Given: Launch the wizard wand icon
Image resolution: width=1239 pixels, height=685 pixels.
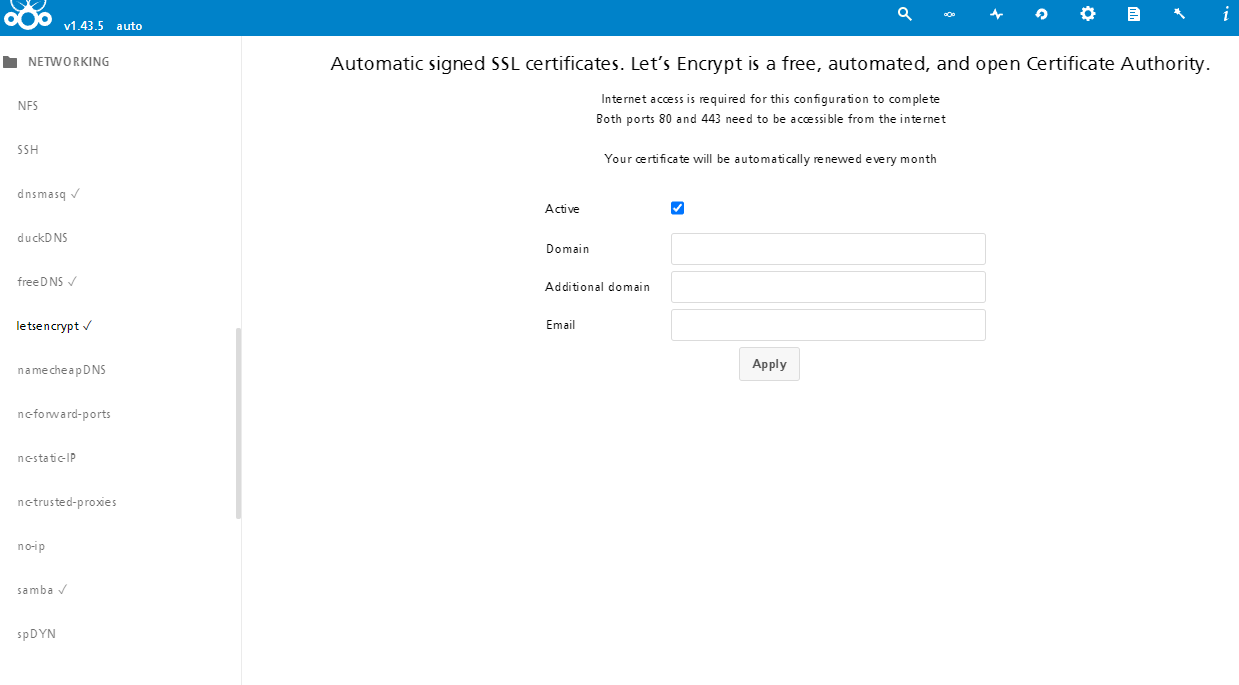Looking at the screenshot, I should click(1180, 14).
